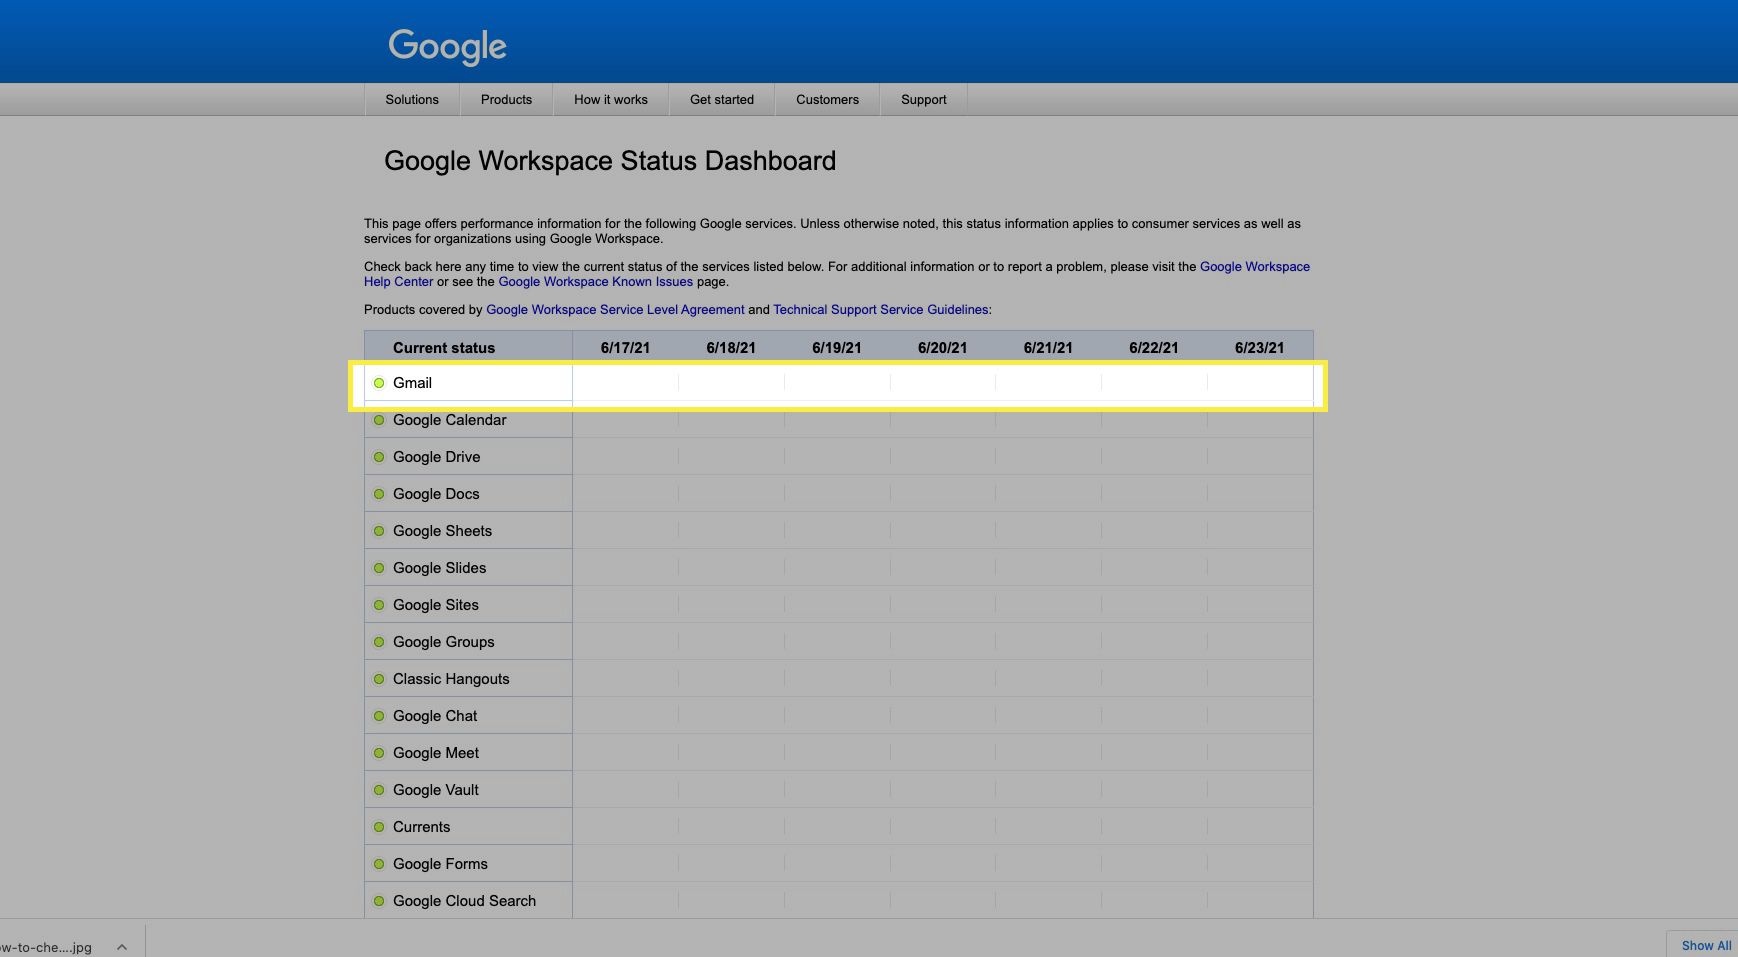Image resolution: width=1738 pixels, height=957 pixels.
Task: Click the Google Calendar row label
Action: pos(449,420)
